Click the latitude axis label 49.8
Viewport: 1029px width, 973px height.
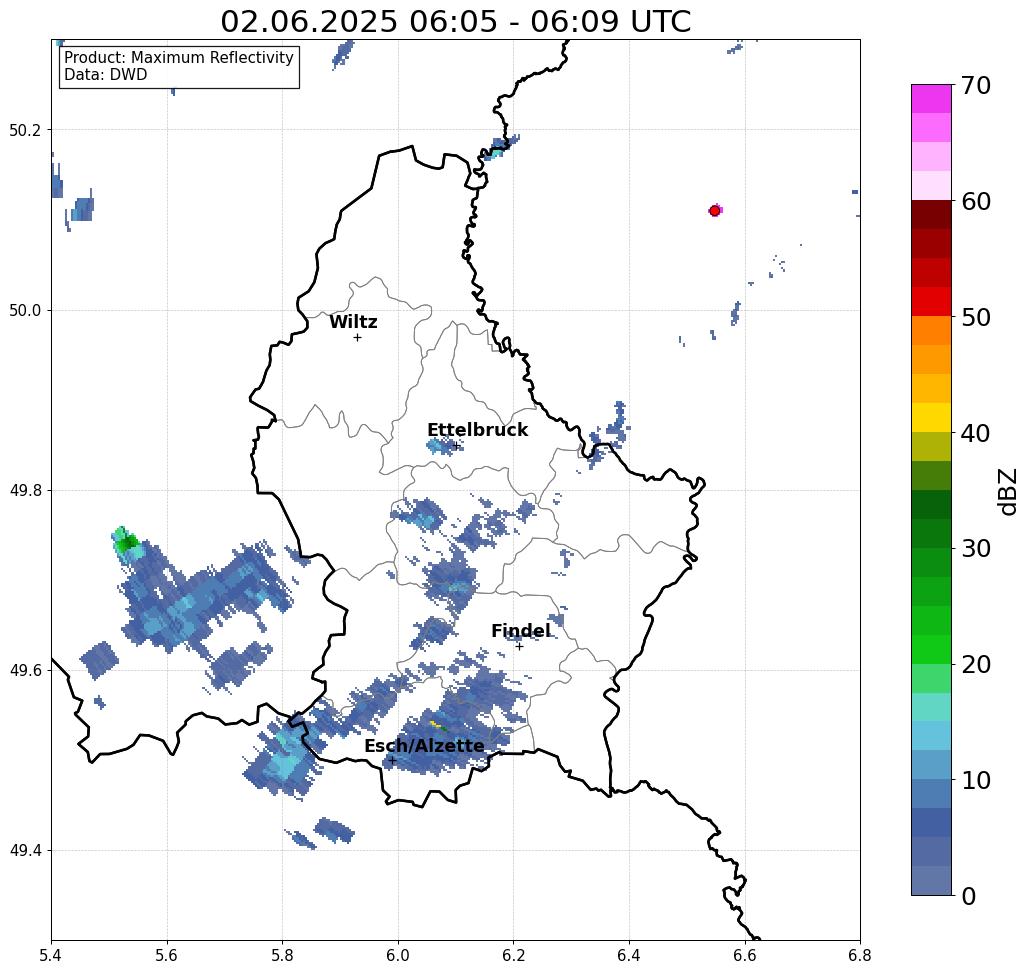click(24, 490)
